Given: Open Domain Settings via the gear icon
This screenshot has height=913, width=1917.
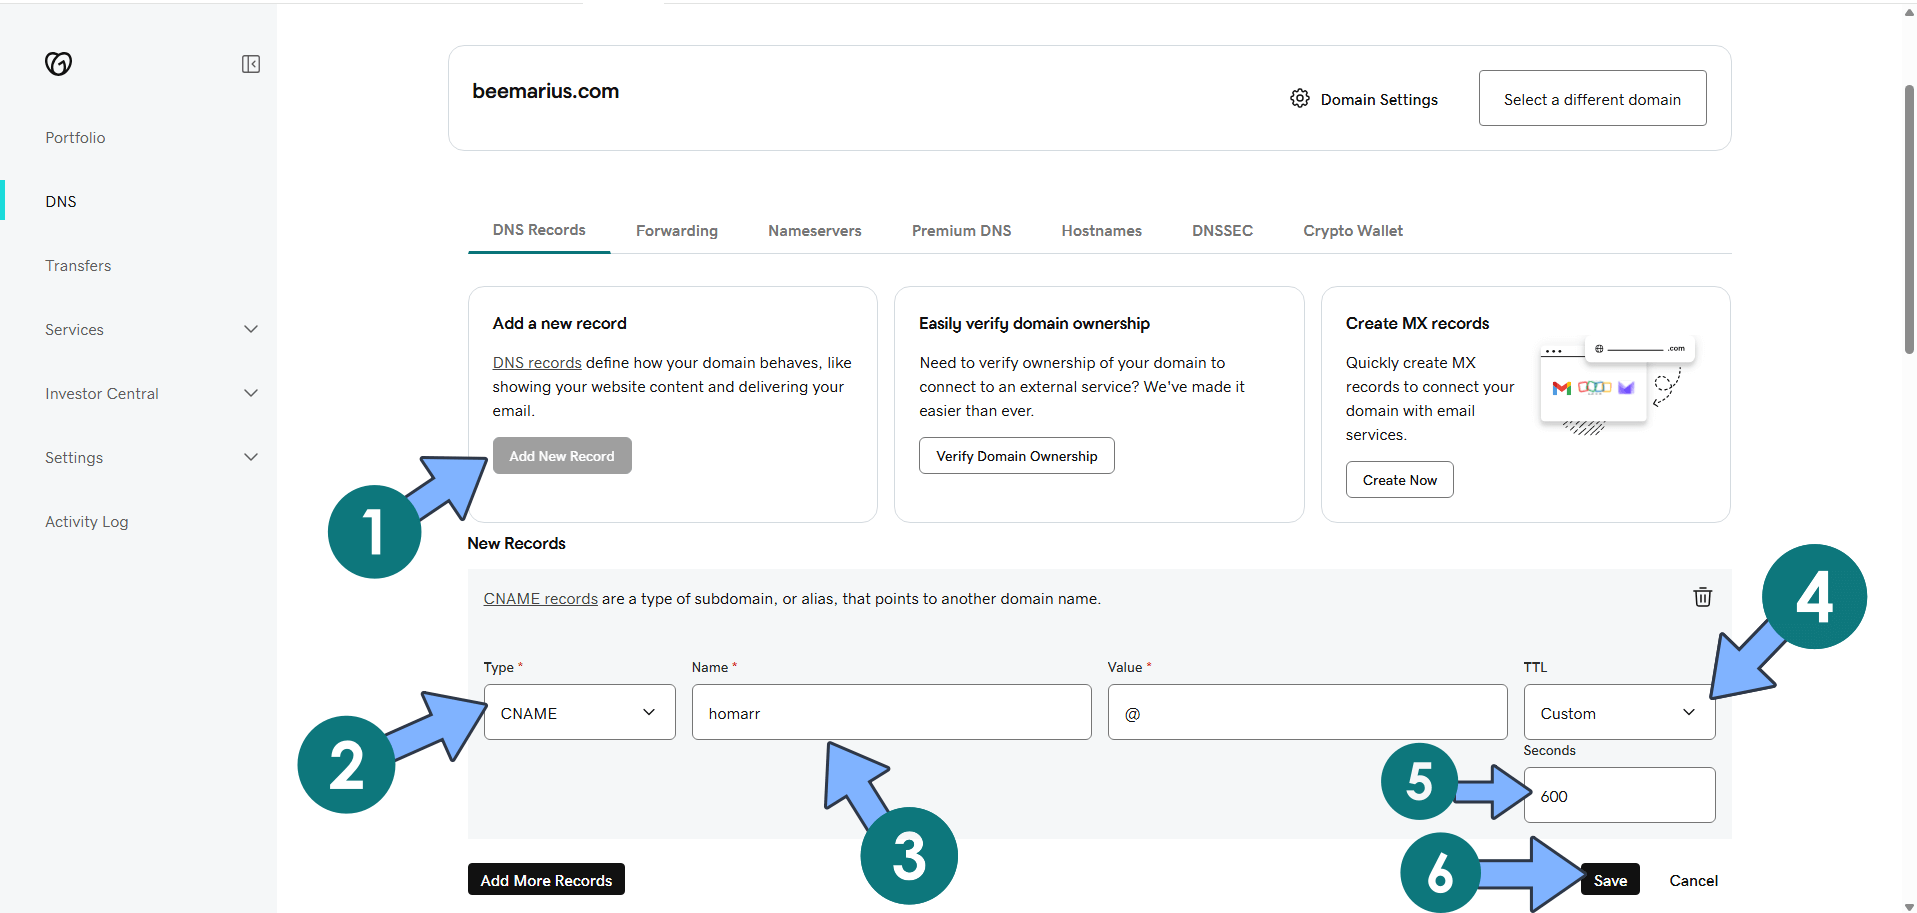Looking at the screenshot, I should point(1300,98).
